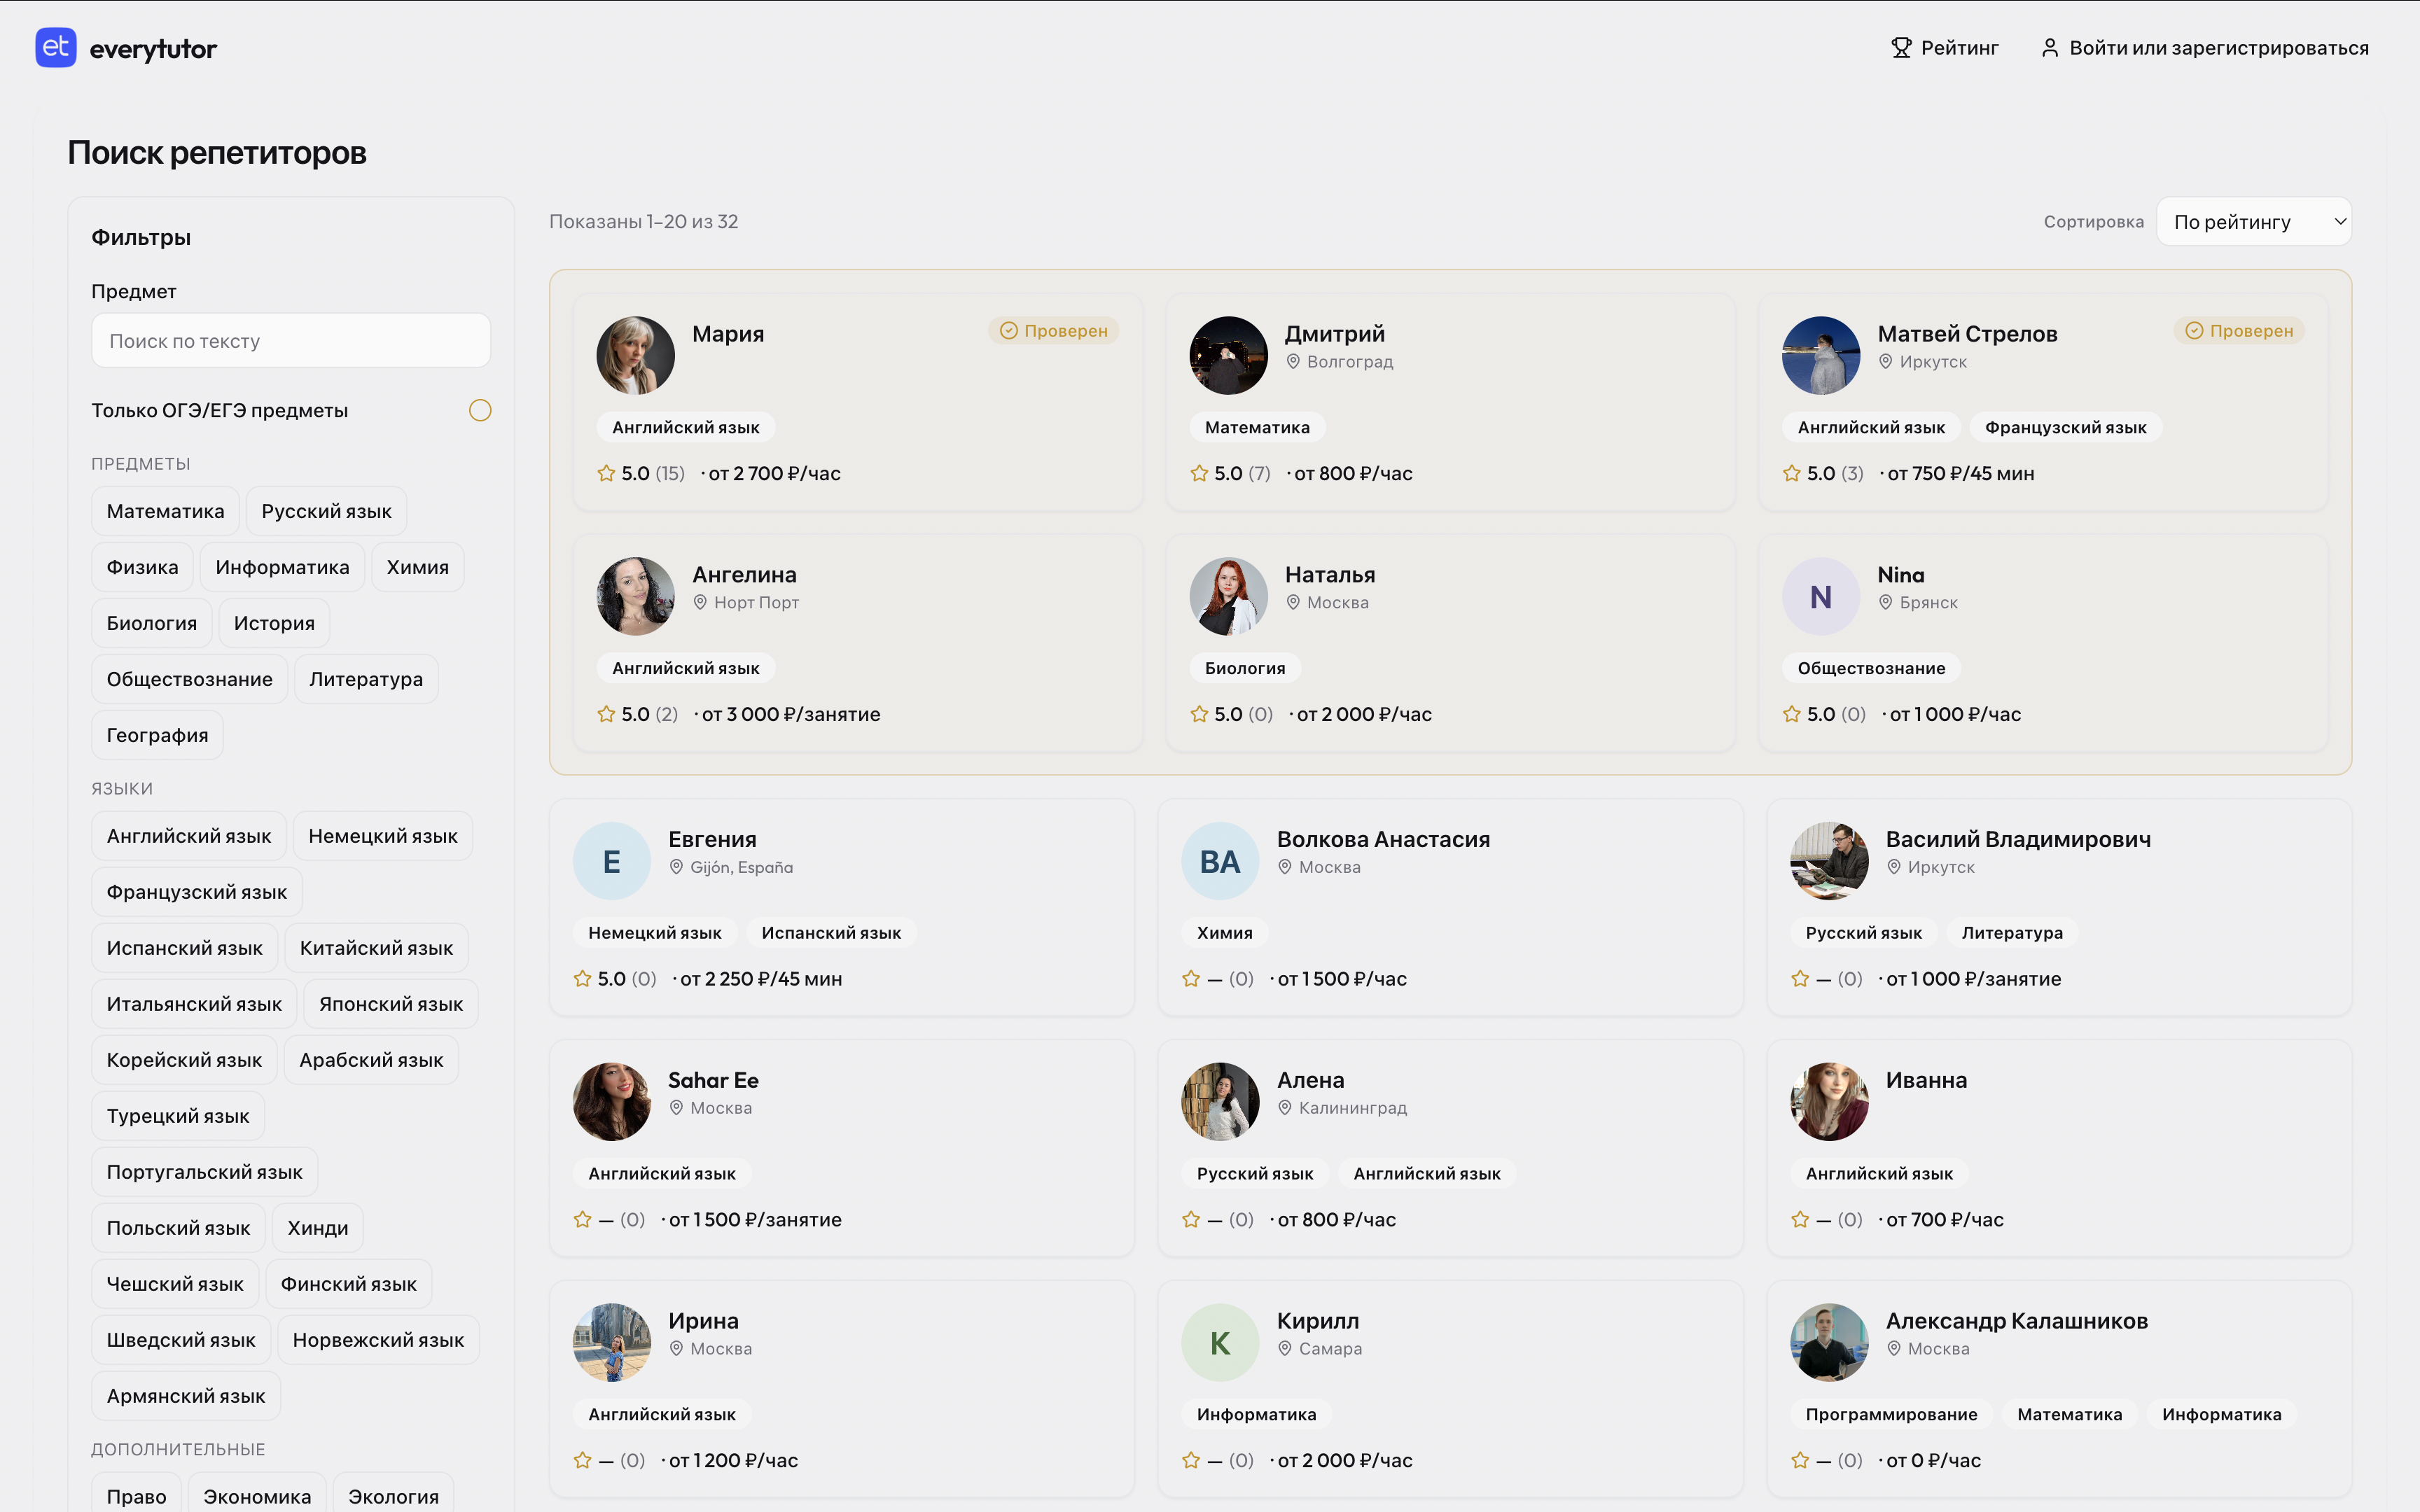Click Мария's profile photo
Screen dimensions: 2420x1512
pyautogui.click(x=635, y=355)
